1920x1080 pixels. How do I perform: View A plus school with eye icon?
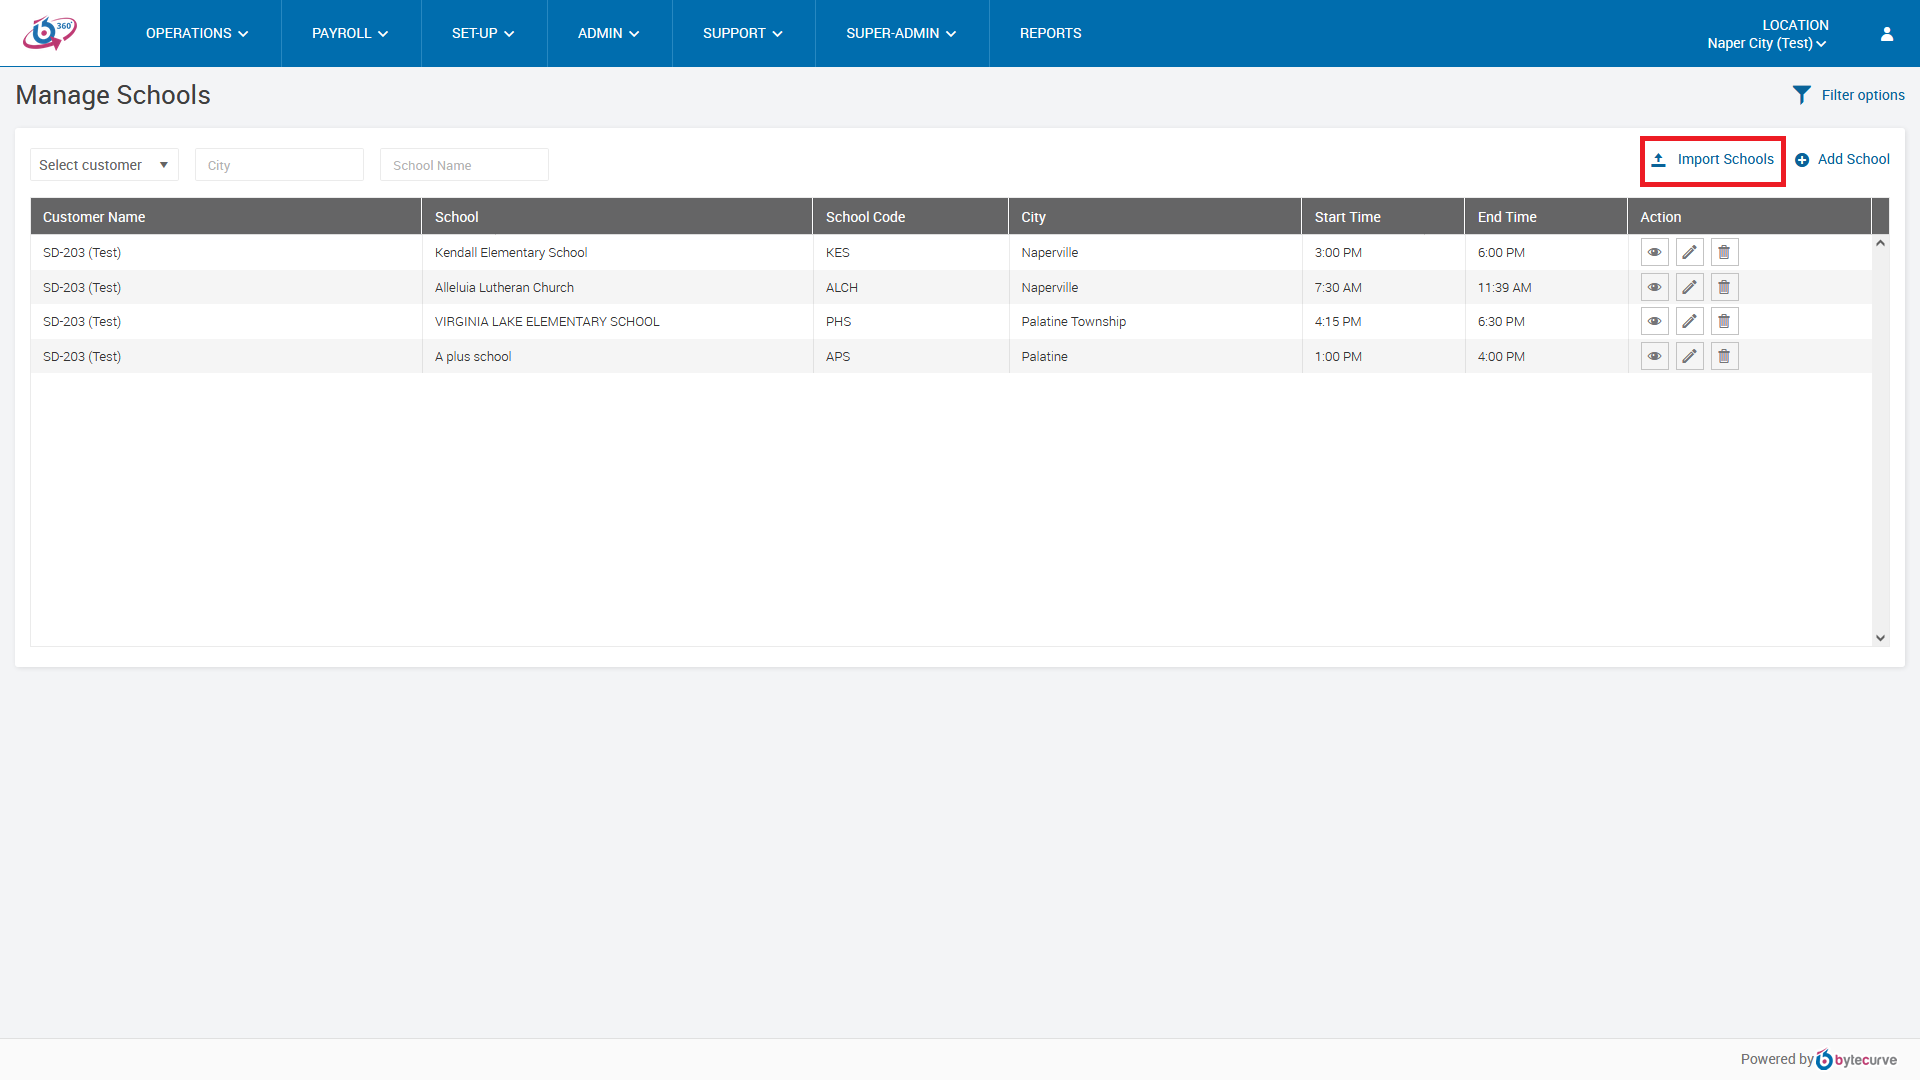tap(1654, 357)
